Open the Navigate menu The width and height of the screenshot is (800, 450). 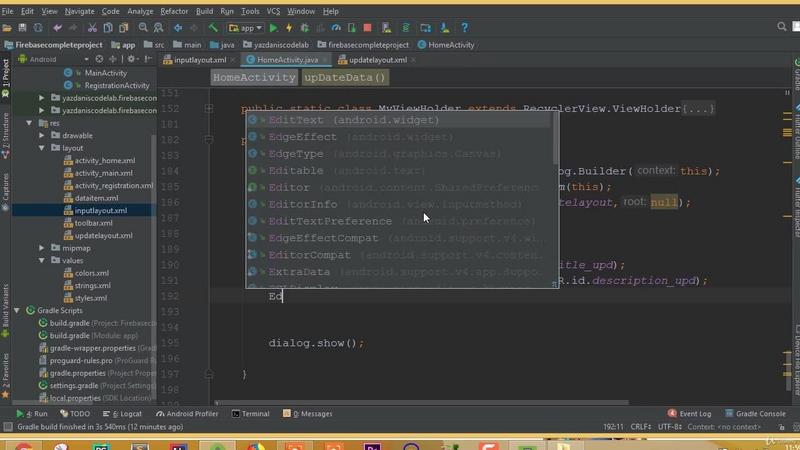click(x=79, y=11)
